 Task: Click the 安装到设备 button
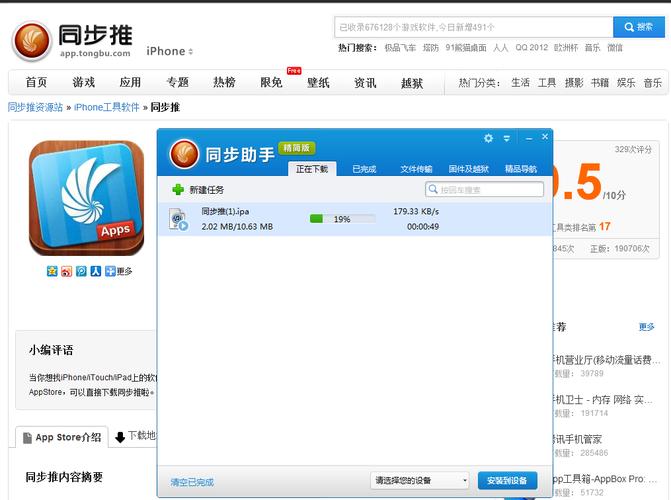(x=507, y=480)
